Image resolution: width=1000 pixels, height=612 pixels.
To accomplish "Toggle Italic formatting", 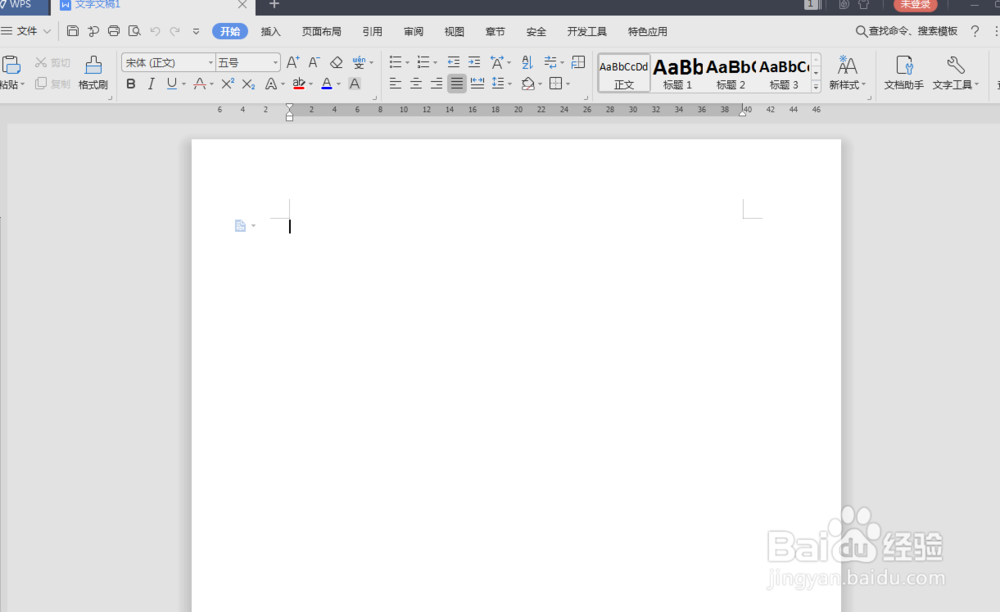I will pos(151,84).
